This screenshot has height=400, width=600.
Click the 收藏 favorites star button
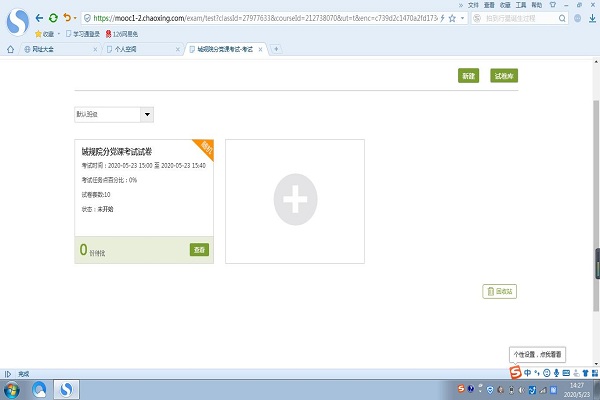click(43, 33)
